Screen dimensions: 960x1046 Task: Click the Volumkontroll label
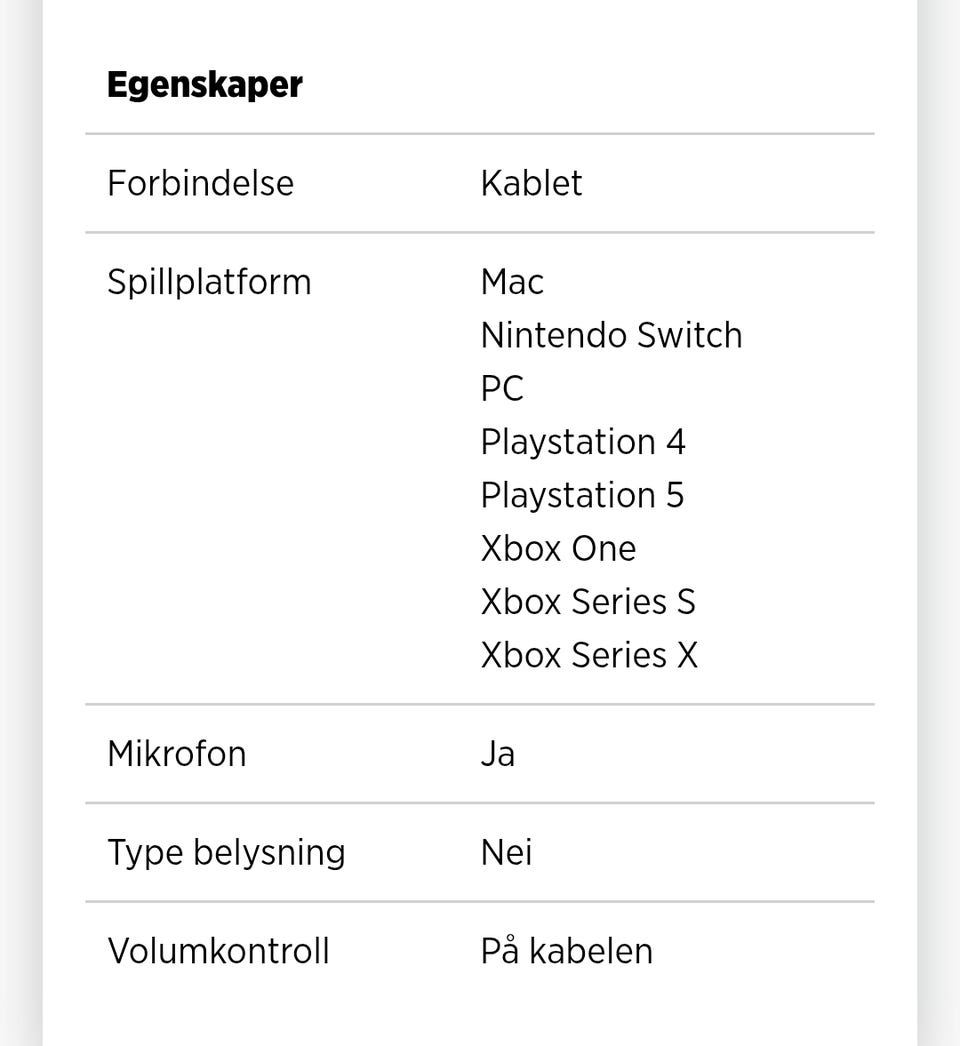point(218,950)
